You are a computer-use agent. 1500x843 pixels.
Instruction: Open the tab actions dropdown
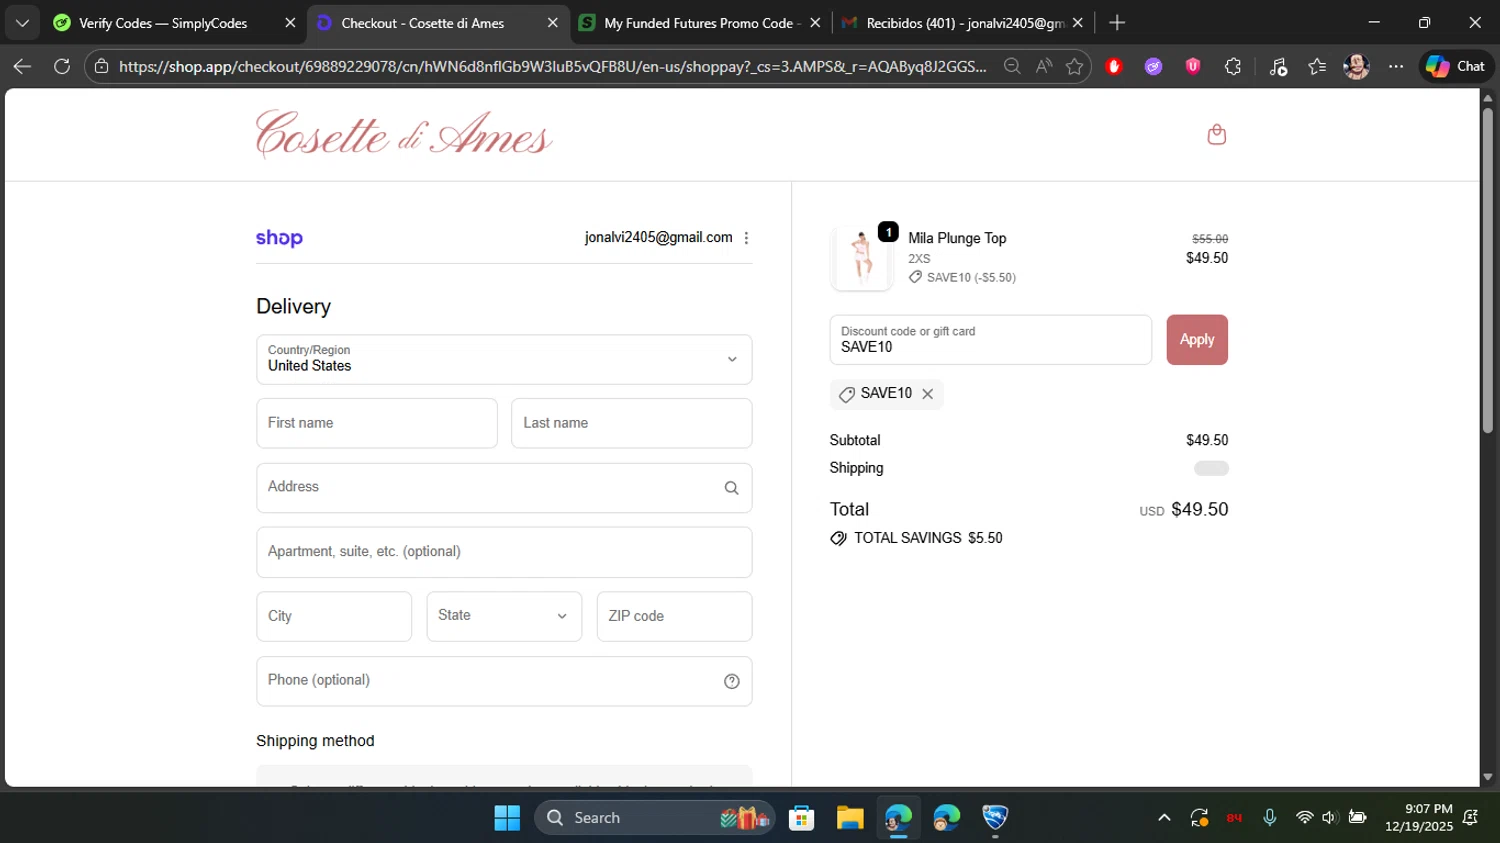[x=22, y=22]
